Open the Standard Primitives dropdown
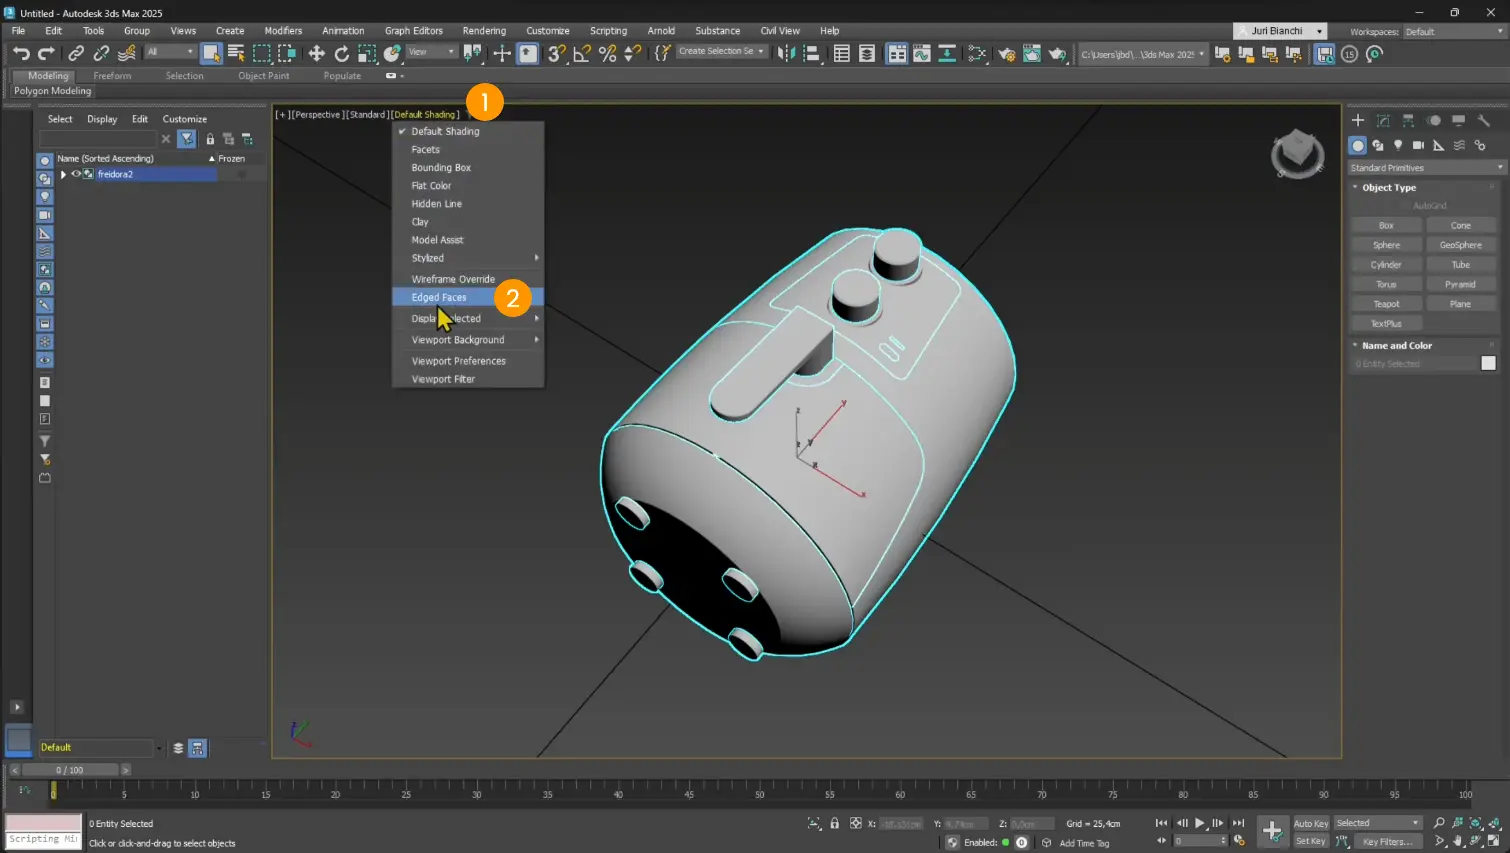The width and height of the screenshot is (1510, 853). (1426, 168)
